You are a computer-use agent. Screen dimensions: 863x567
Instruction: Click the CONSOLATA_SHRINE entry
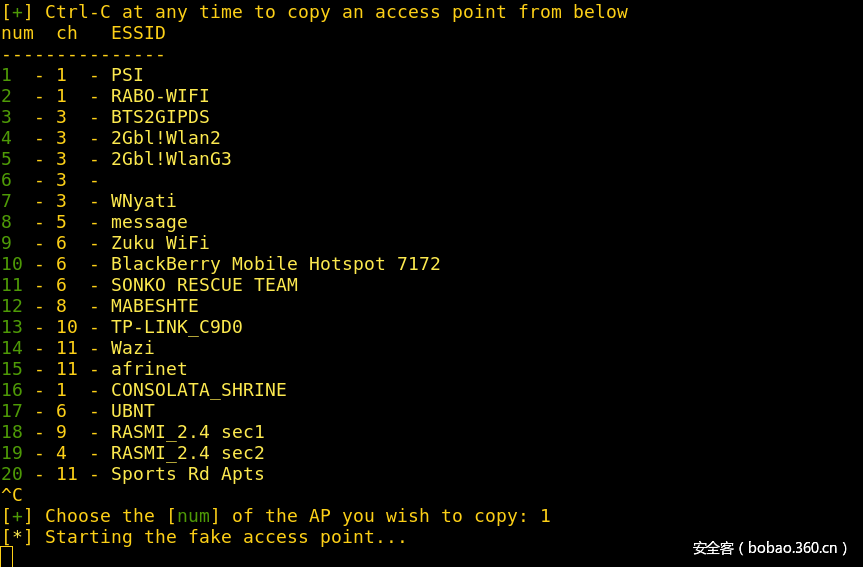click(198, 390)
